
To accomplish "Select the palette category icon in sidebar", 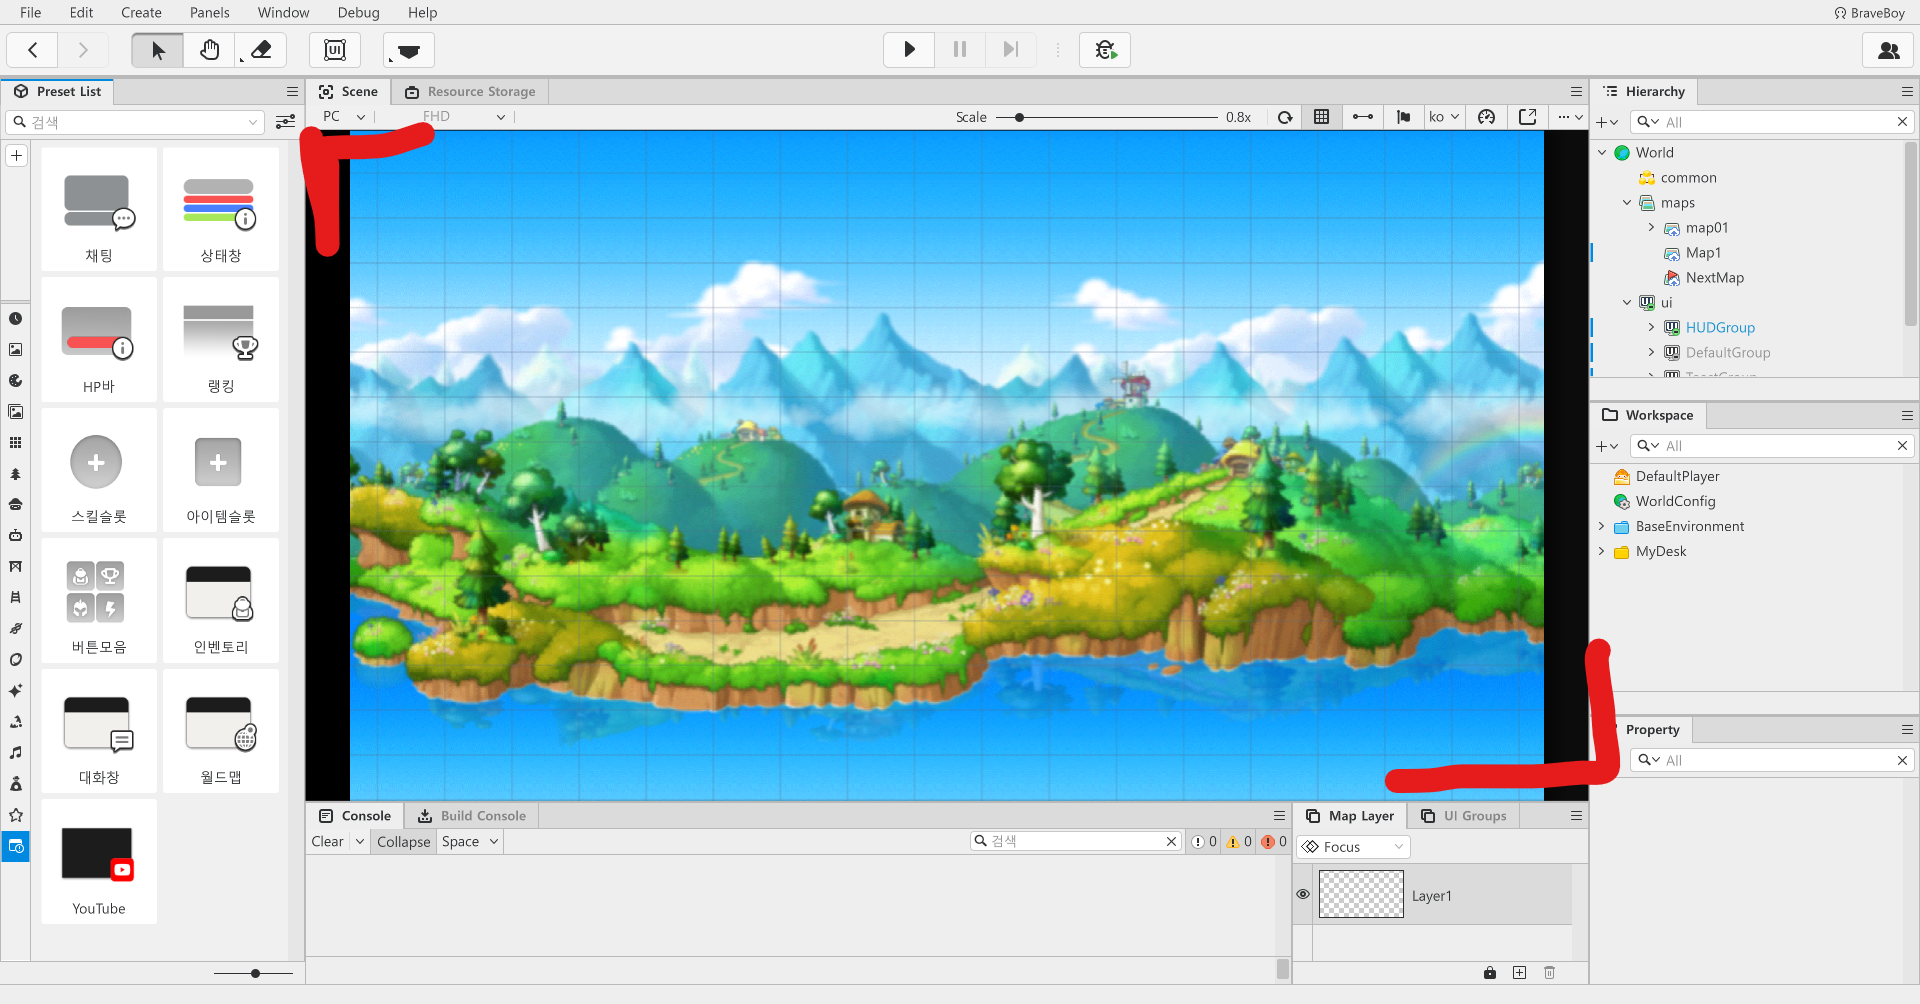I will pos(16,381).
